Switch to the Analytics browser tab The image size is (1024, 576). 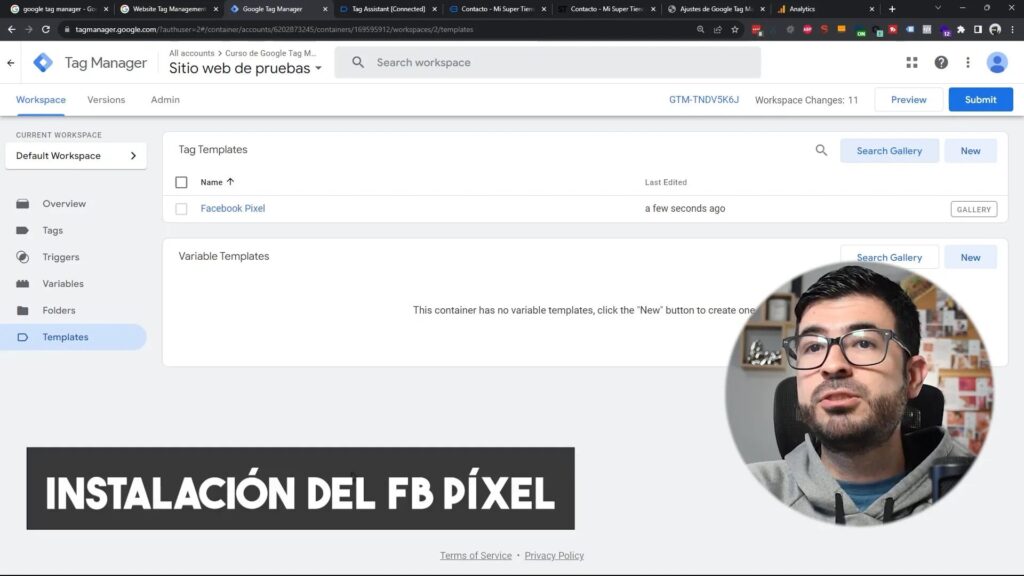825,9
